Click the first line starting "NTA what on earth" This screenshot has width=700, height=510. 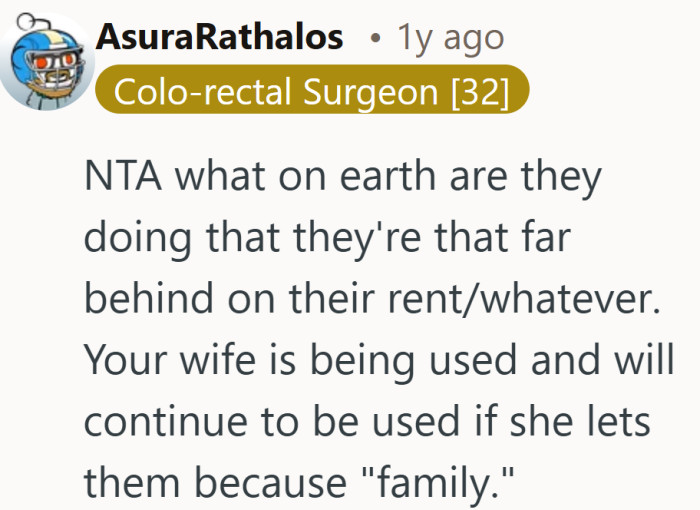coord(343,179)
